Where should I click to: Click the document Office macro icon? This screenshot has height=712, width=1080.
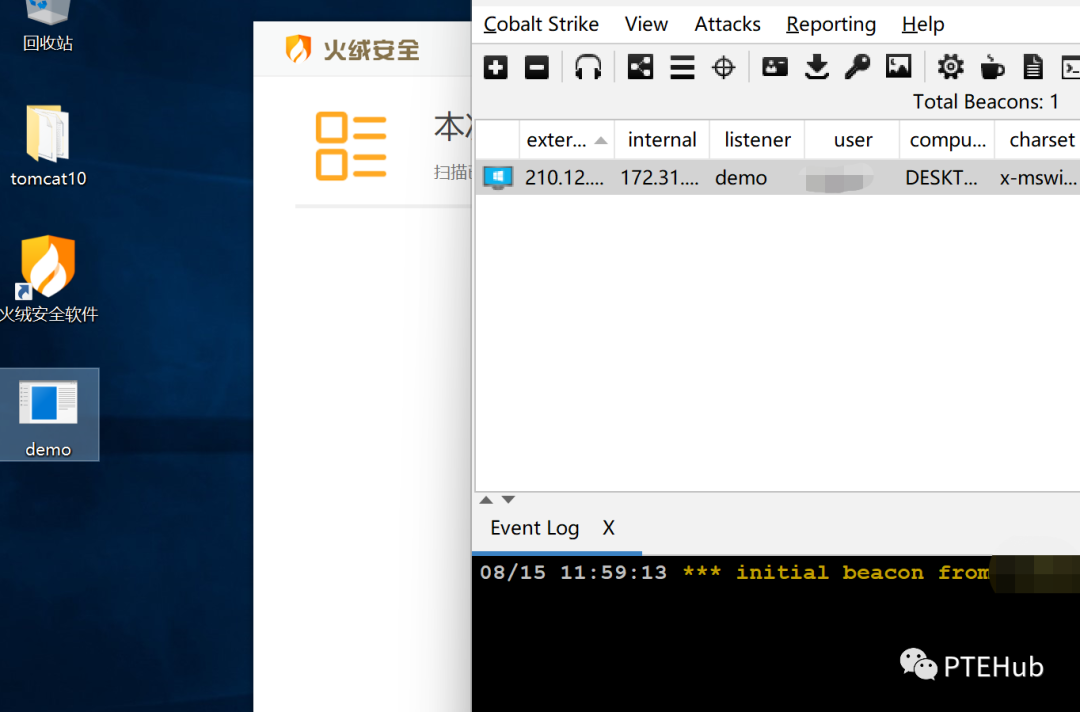[1033, 67]
